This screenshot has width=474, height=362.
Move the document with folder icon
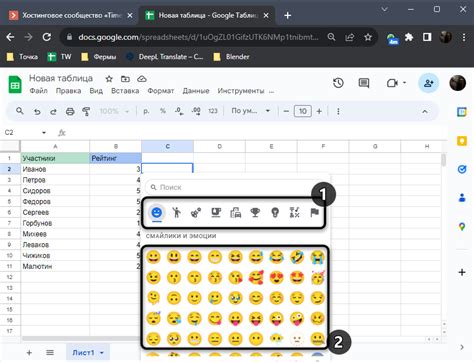click(x=125, y=79)
